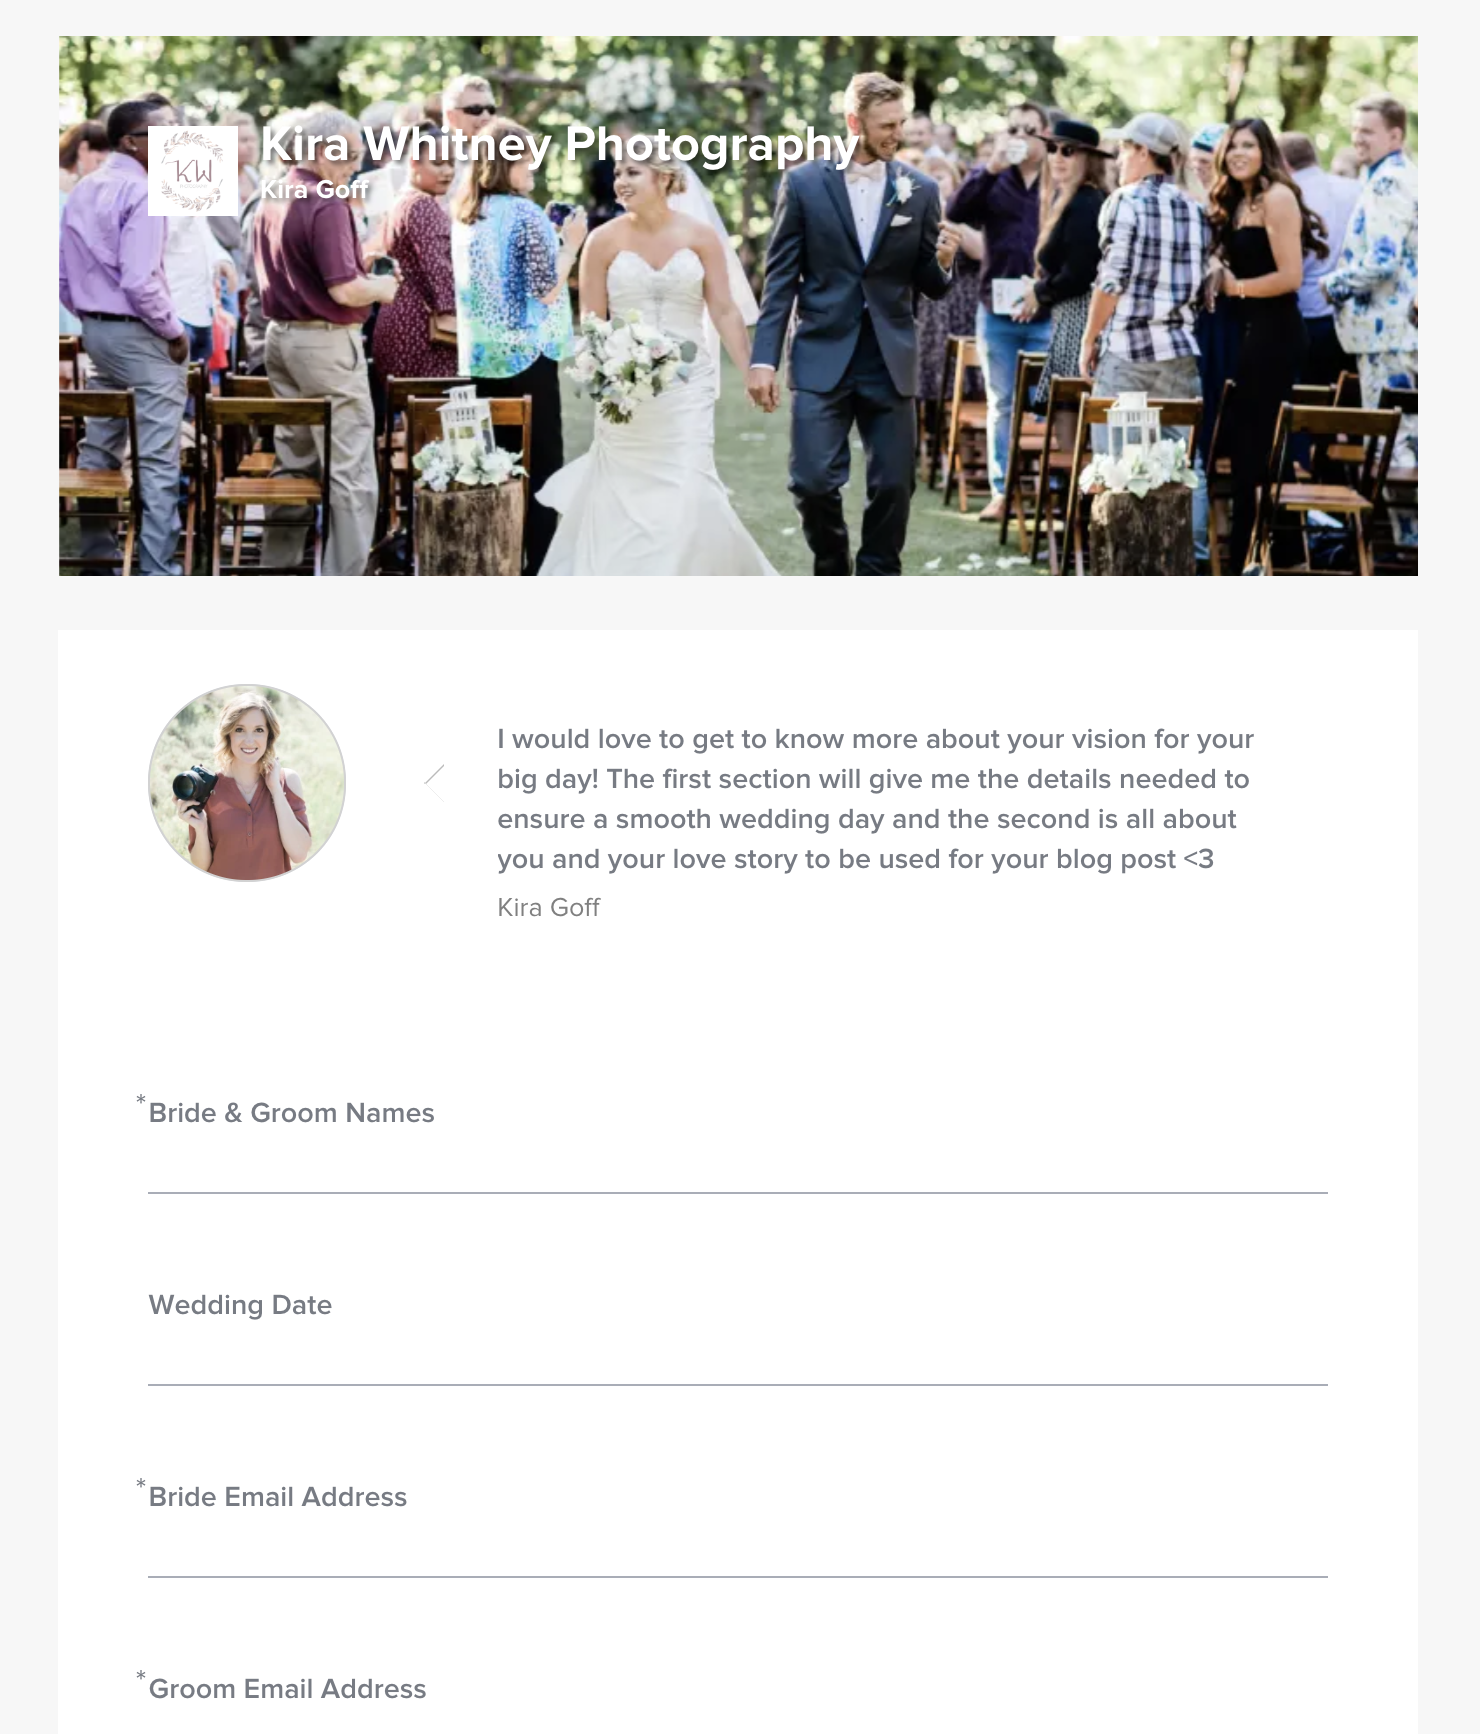Click the KW wreath logo icon
This screenshot has width=1480, height=1734.
tap(193, 171)
